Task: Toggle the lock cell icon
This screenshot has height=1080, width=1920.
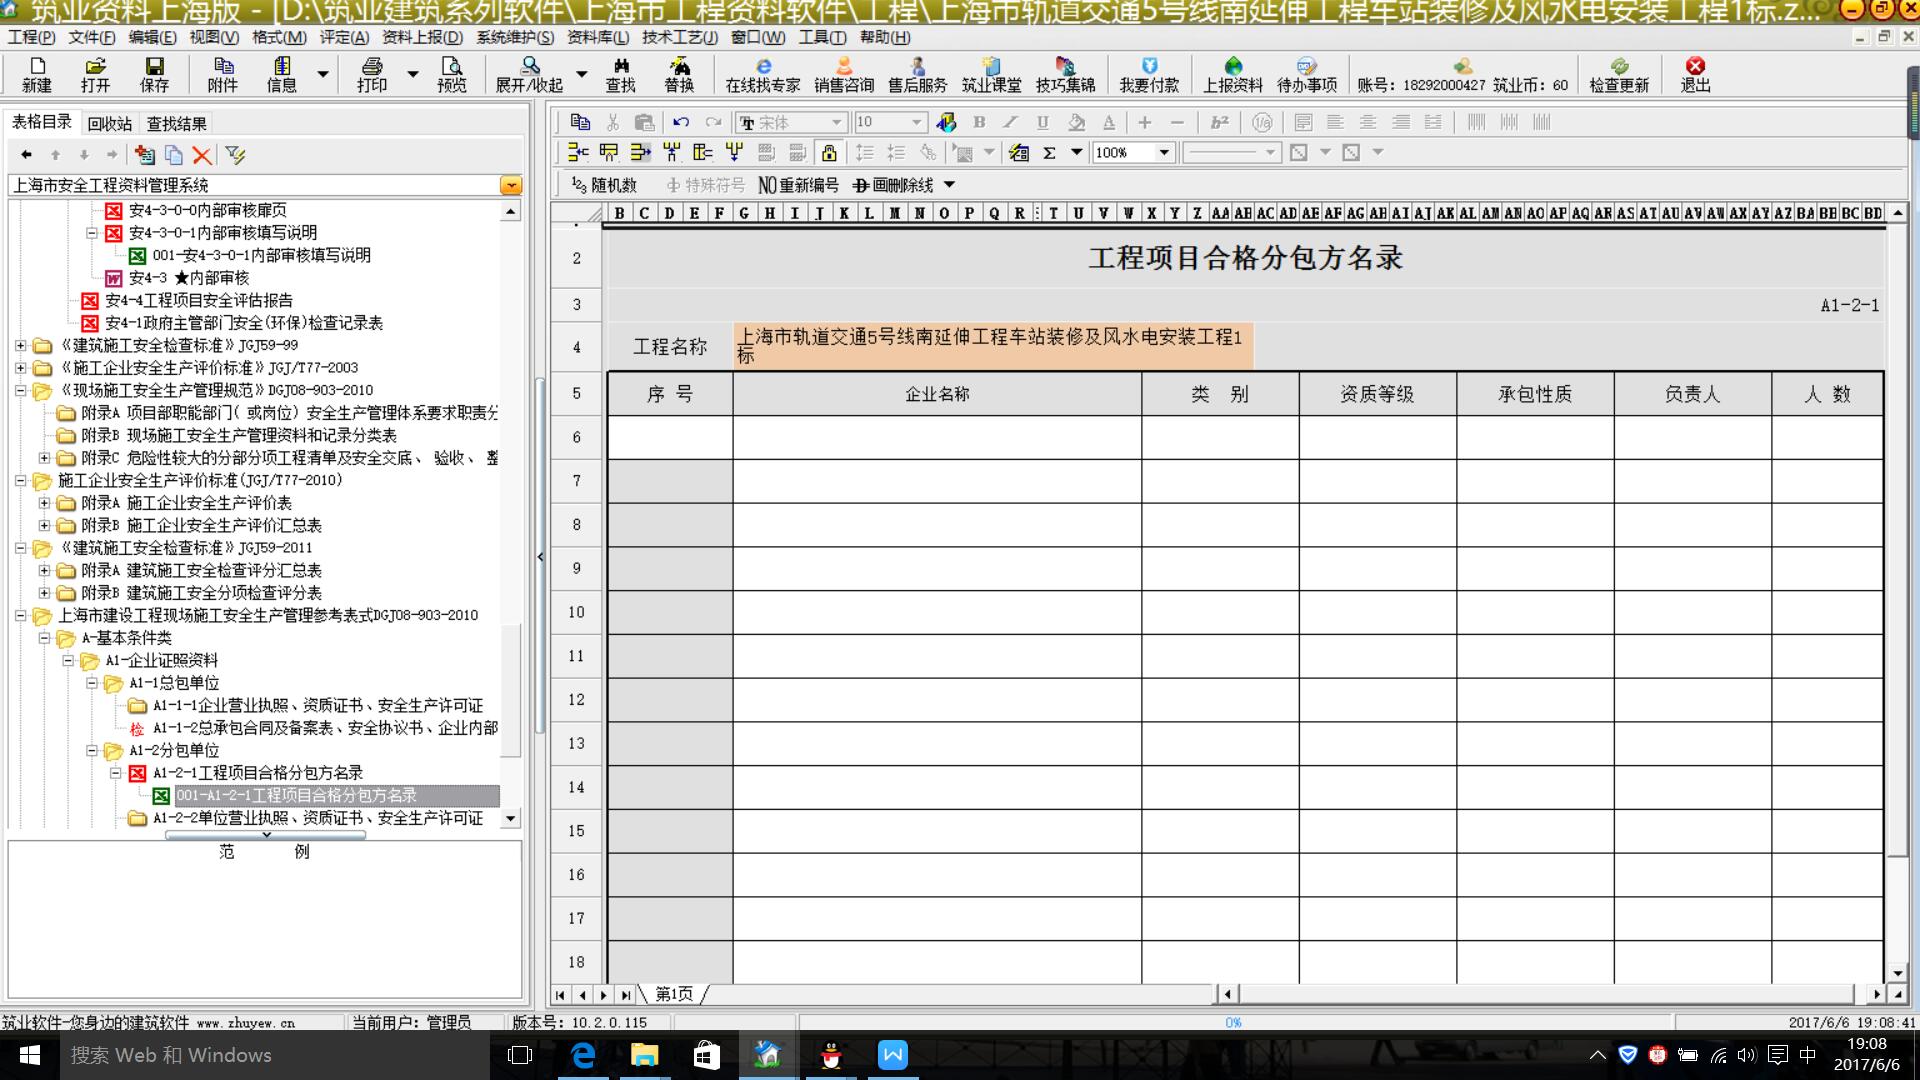Action: coord(828,152)
